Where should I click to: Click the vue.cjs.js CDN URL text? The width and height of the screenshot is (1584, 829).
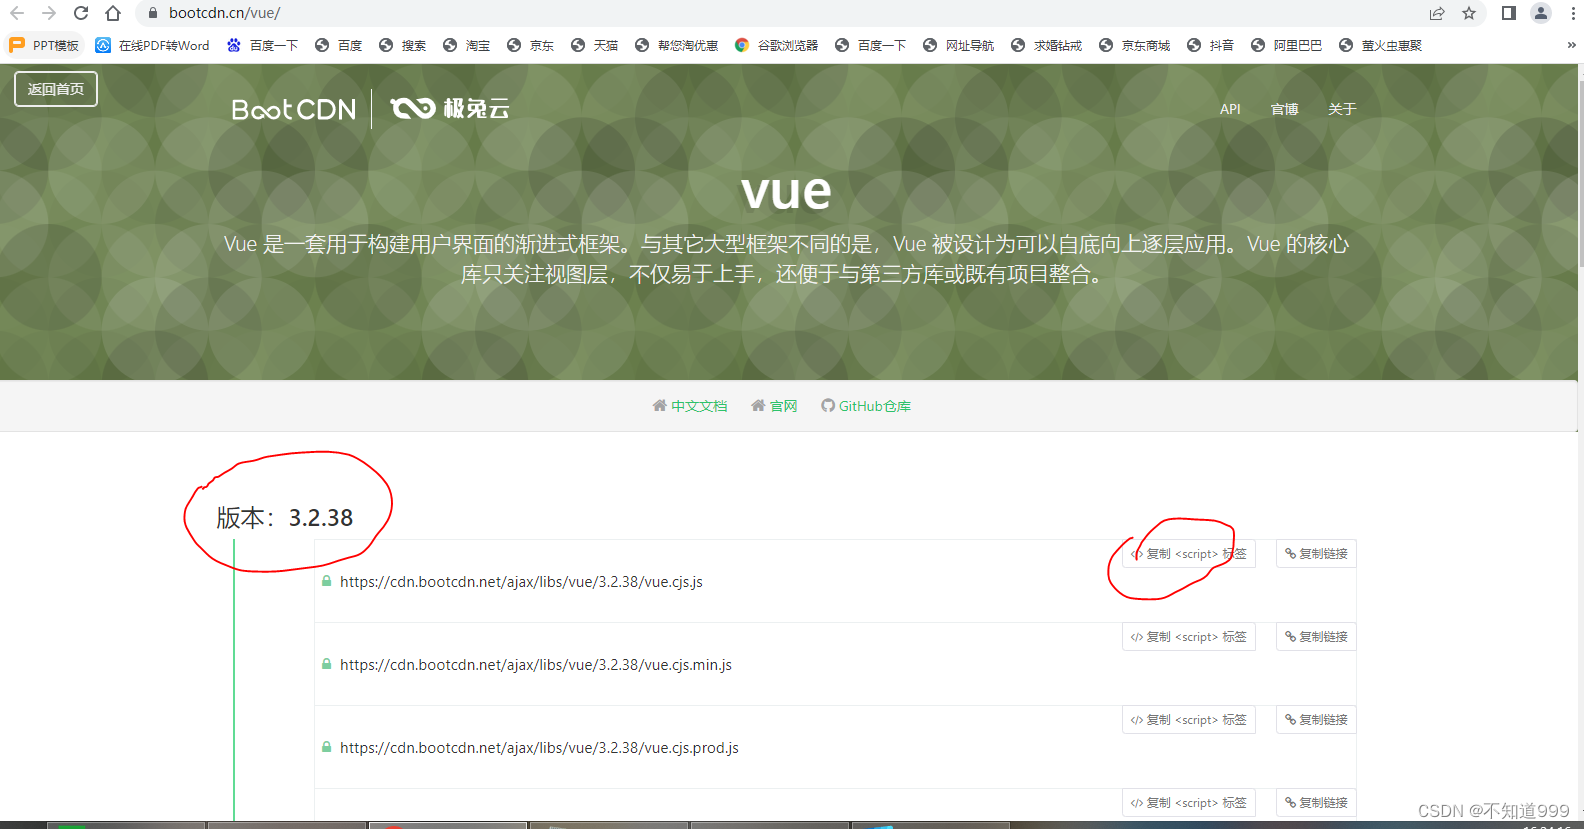click(521, 582)
